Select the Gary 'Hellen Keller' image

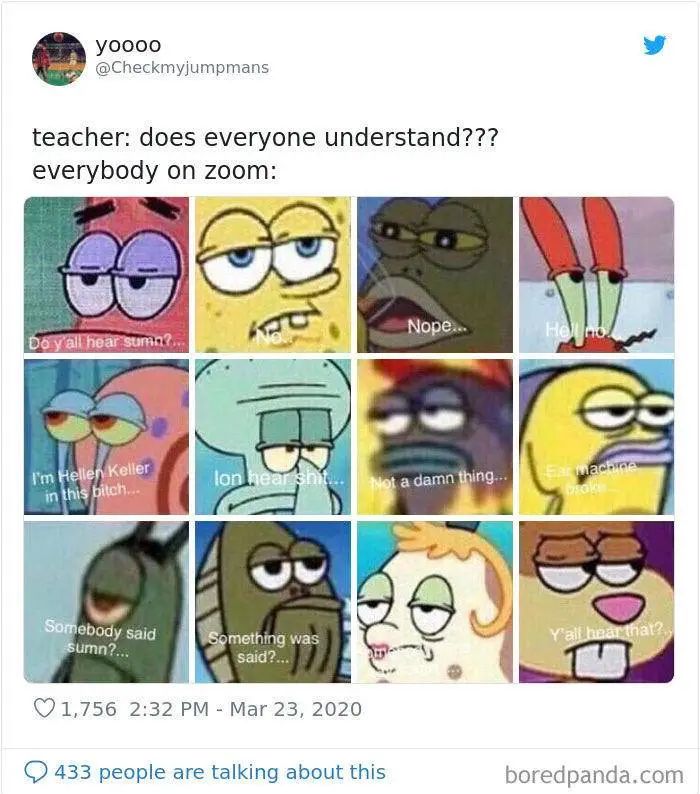click(106, 437)
